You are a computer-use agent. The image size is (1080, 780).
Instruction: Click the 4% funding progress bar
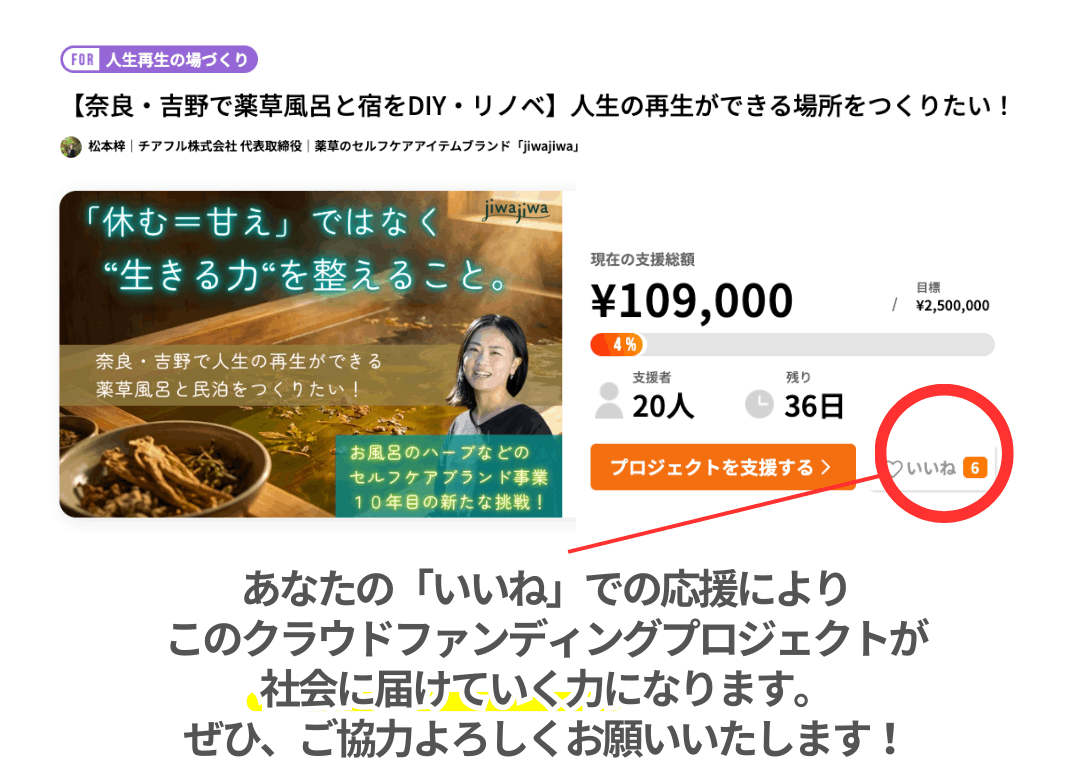pos(792,345)
